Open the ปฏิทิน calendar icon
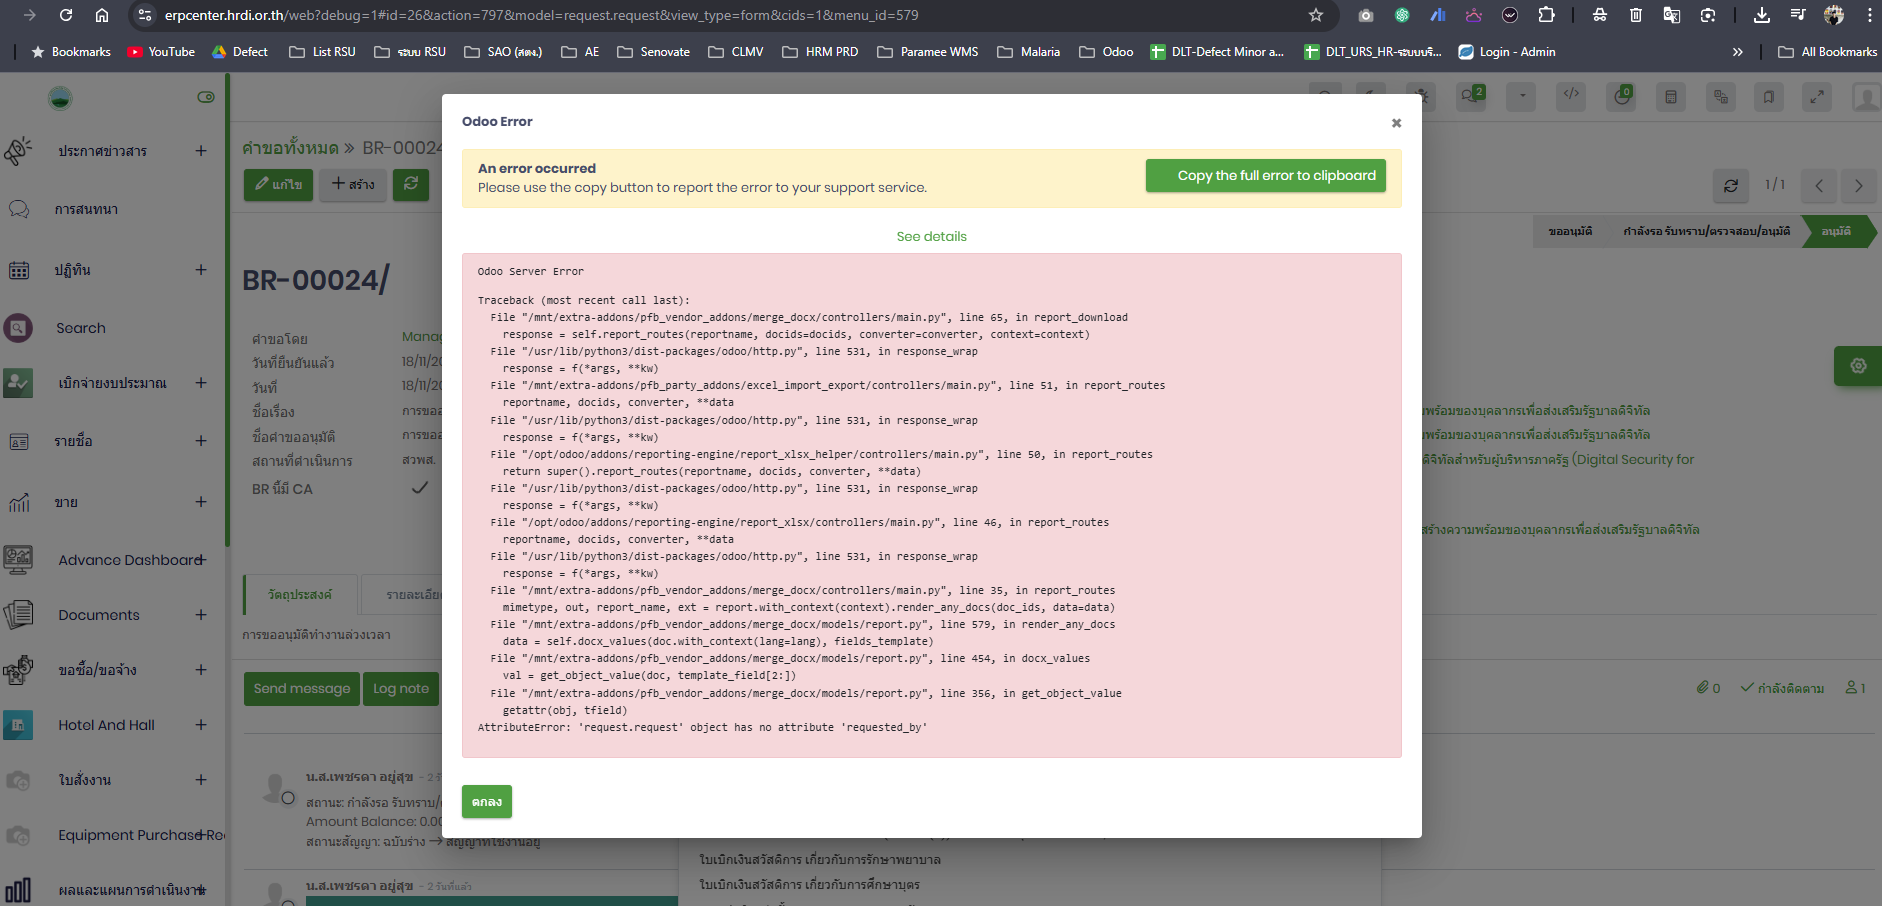The image size is (1882, 906). tap(18, 270)
